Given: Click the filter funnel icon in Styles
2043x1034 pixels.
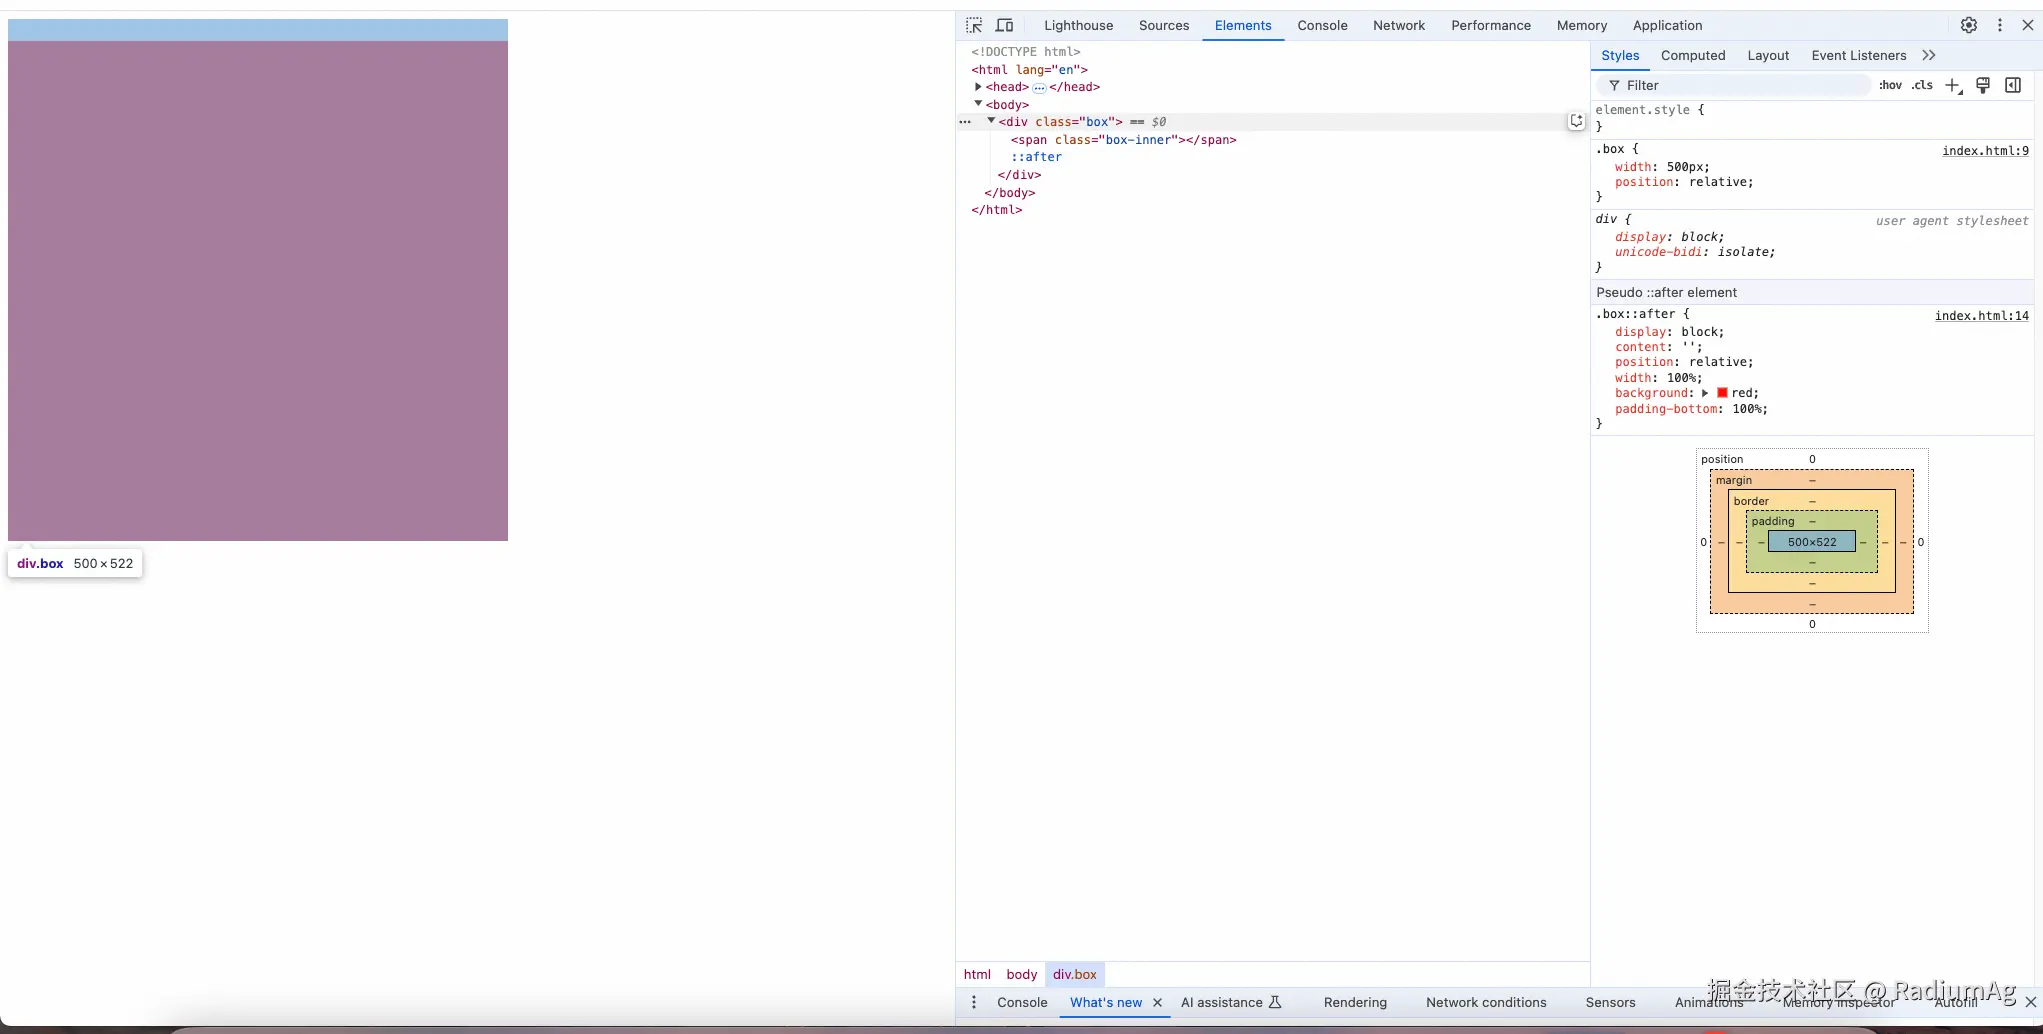Looking at the screenshot, I should pos(1614,85).
